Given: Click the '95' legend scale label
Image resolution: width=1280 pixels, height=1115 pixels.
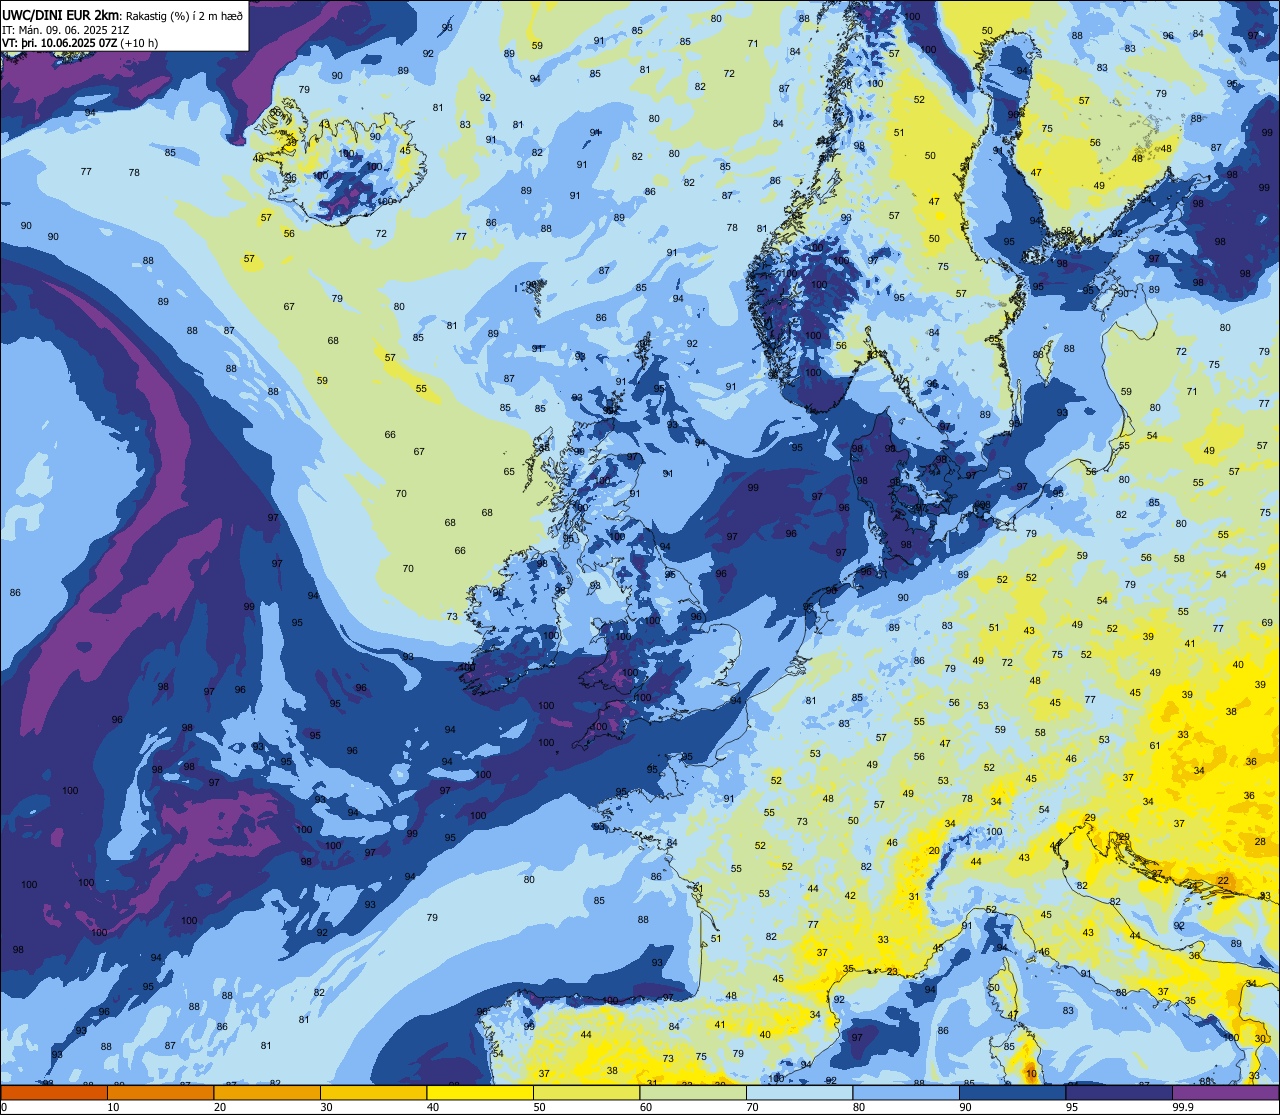Looking at the screenshot, I should 1073,1107.
